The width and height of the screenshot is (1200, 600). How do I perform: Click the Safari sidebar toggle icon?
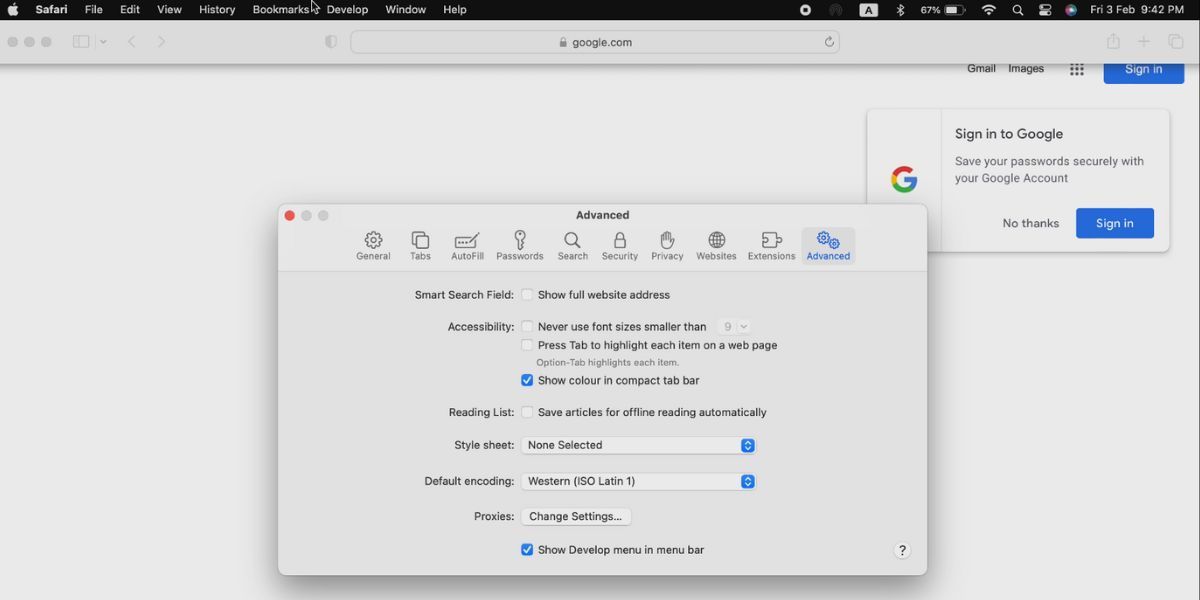click(x=81, y=42)
